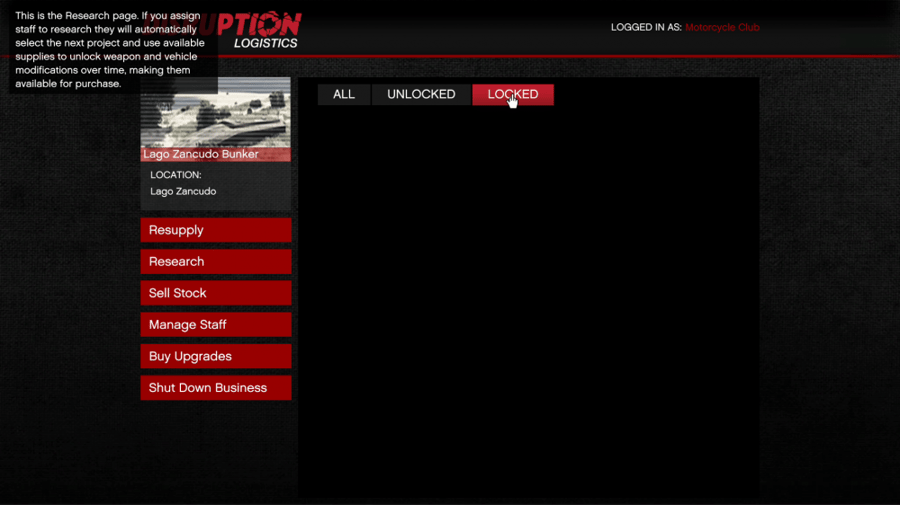Screen dimensions: 900x505
Task: Click the Motorcycle Club login name
Action: (722, 28)
